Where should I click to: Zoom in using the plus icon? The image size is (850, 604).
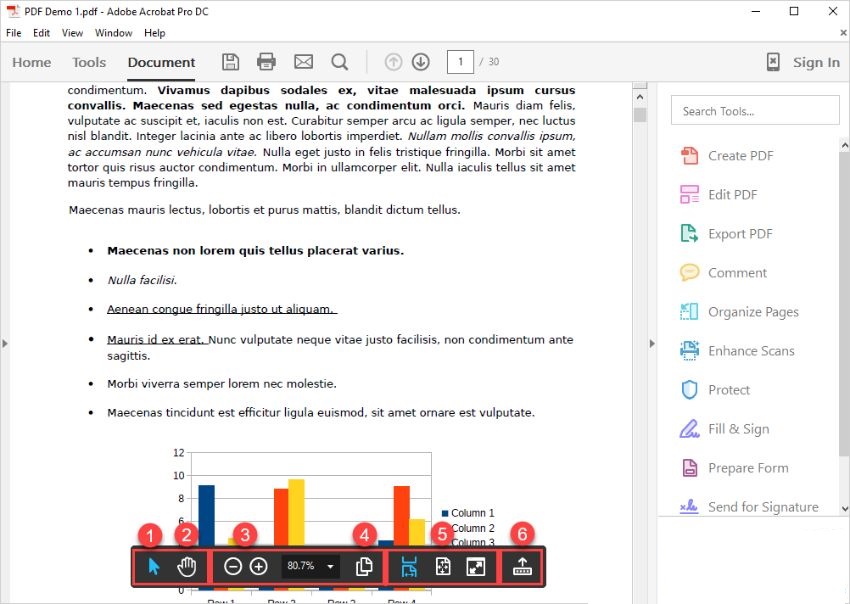[258, 566]
